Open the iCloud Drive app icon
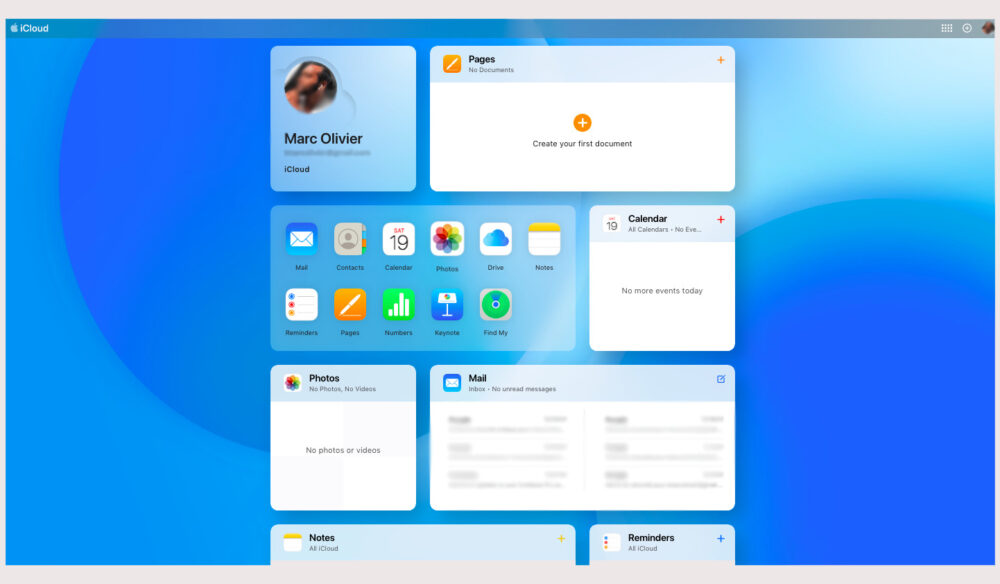Viewport: 1000px width, 584px height. pyautogui.click(x=496, y=239)
